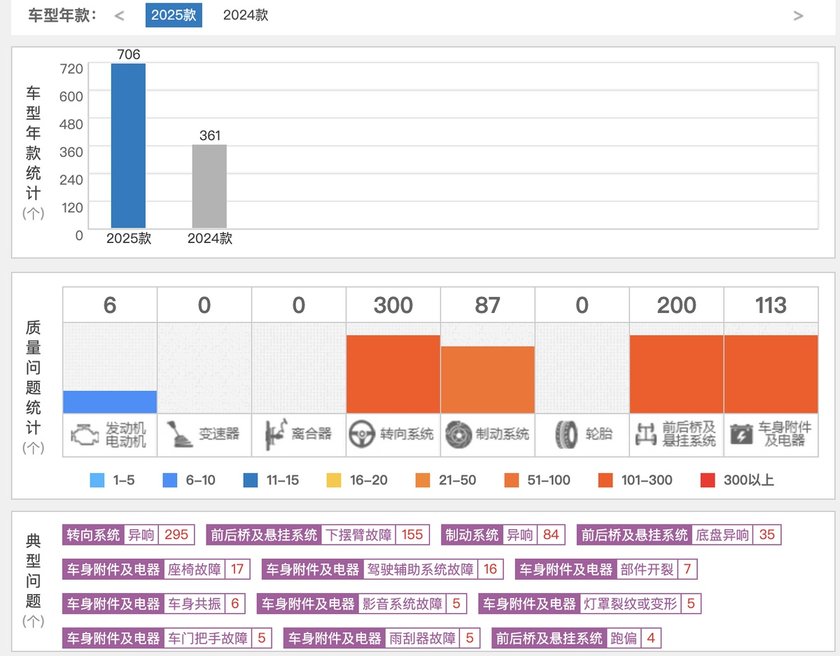840x656 pixels.
Task: Switch to the 2025款 model year tab
Action: click(x=173, y=15)
